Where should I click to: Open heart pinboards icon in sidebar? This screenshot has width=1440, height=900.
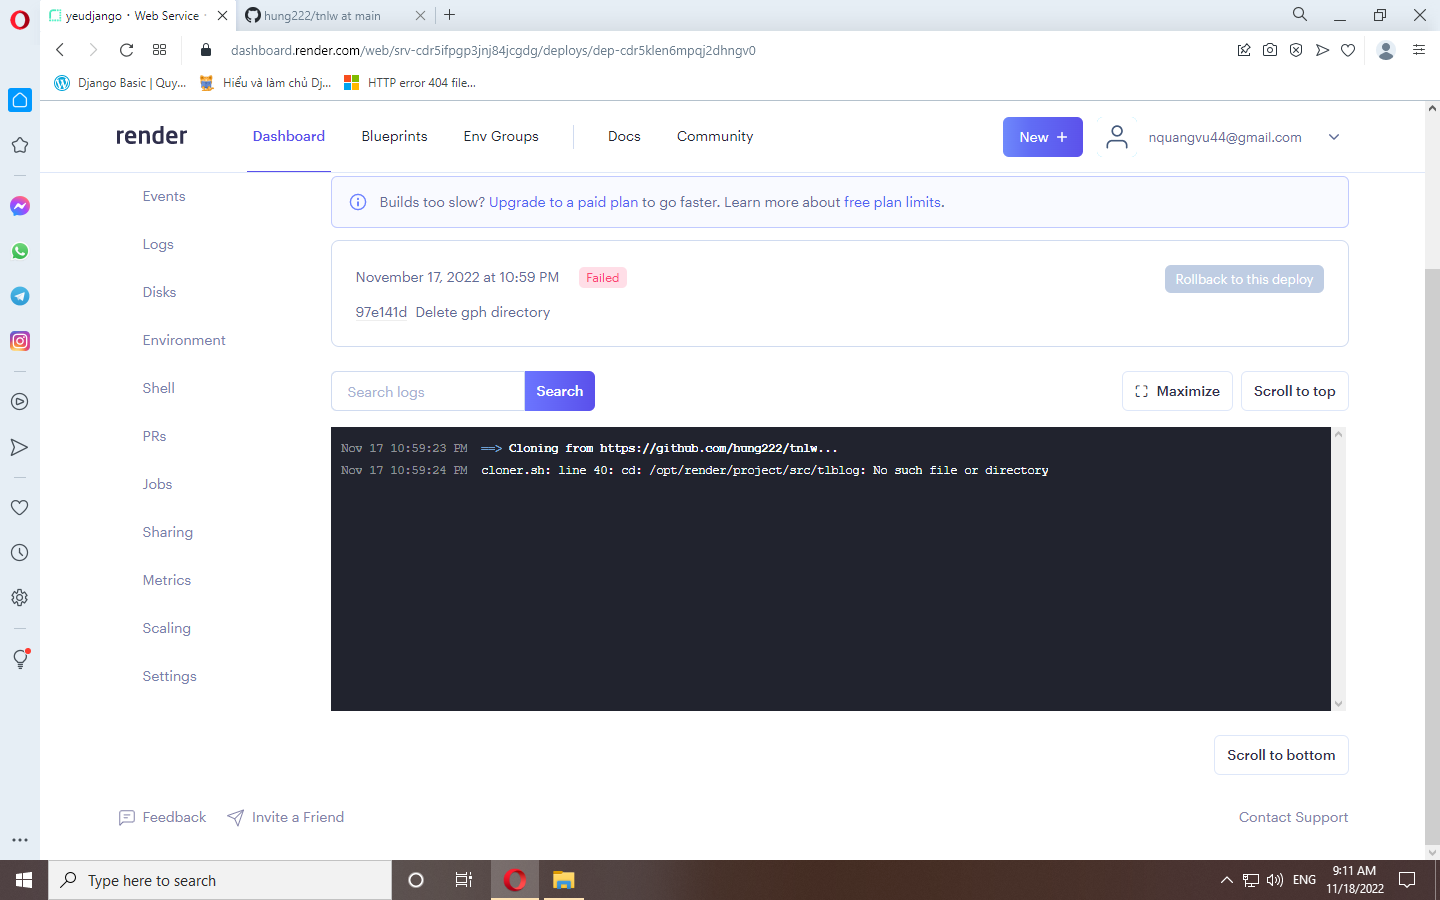(x=20, y=507)
